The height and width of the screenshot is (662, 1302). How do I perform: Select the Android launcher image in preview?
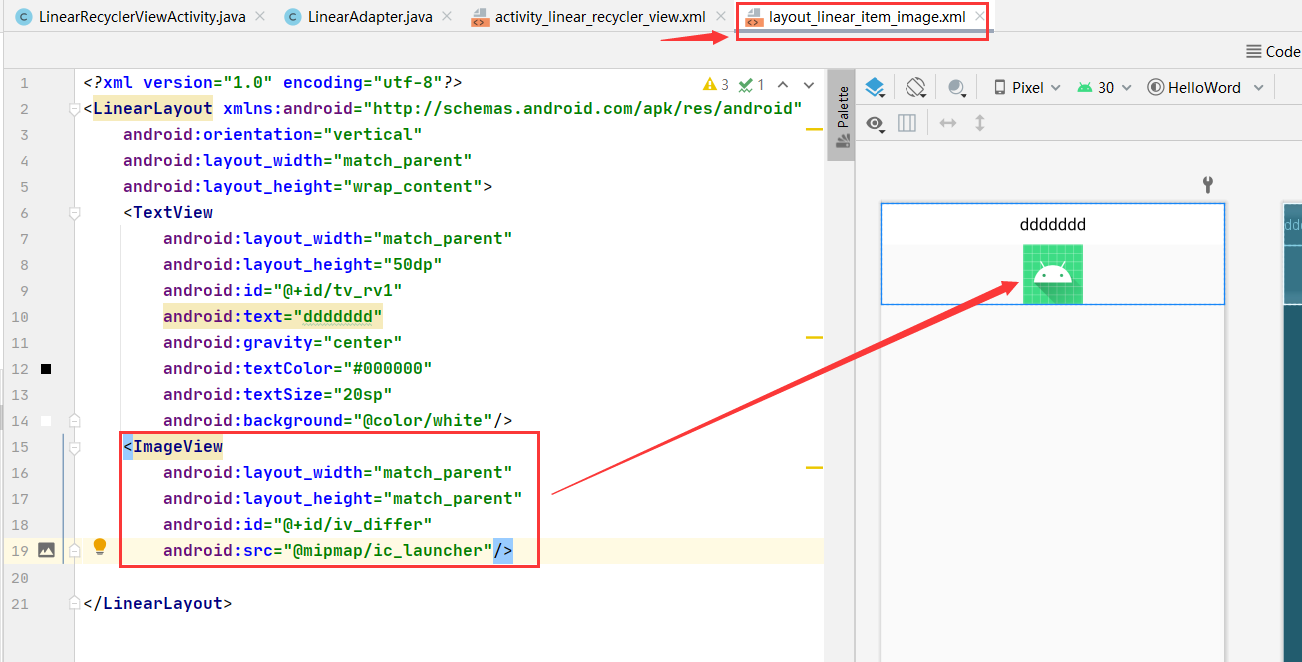tap(1052, 274)
